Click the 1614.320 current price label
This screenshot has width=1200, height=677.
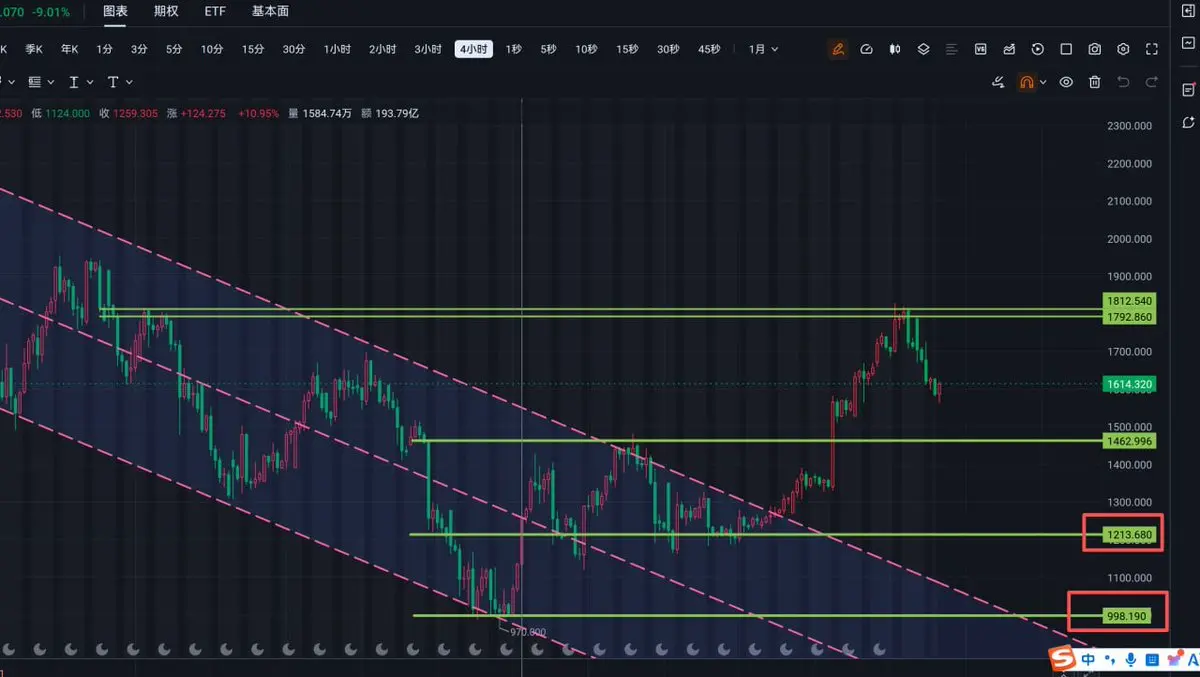(1129, 384)
